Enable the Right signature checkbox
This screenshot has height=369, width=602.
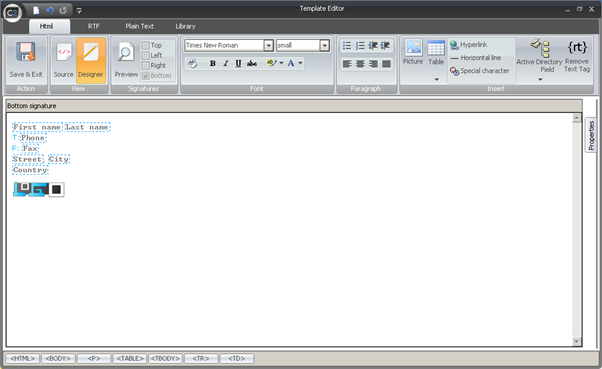click(146, 65)
